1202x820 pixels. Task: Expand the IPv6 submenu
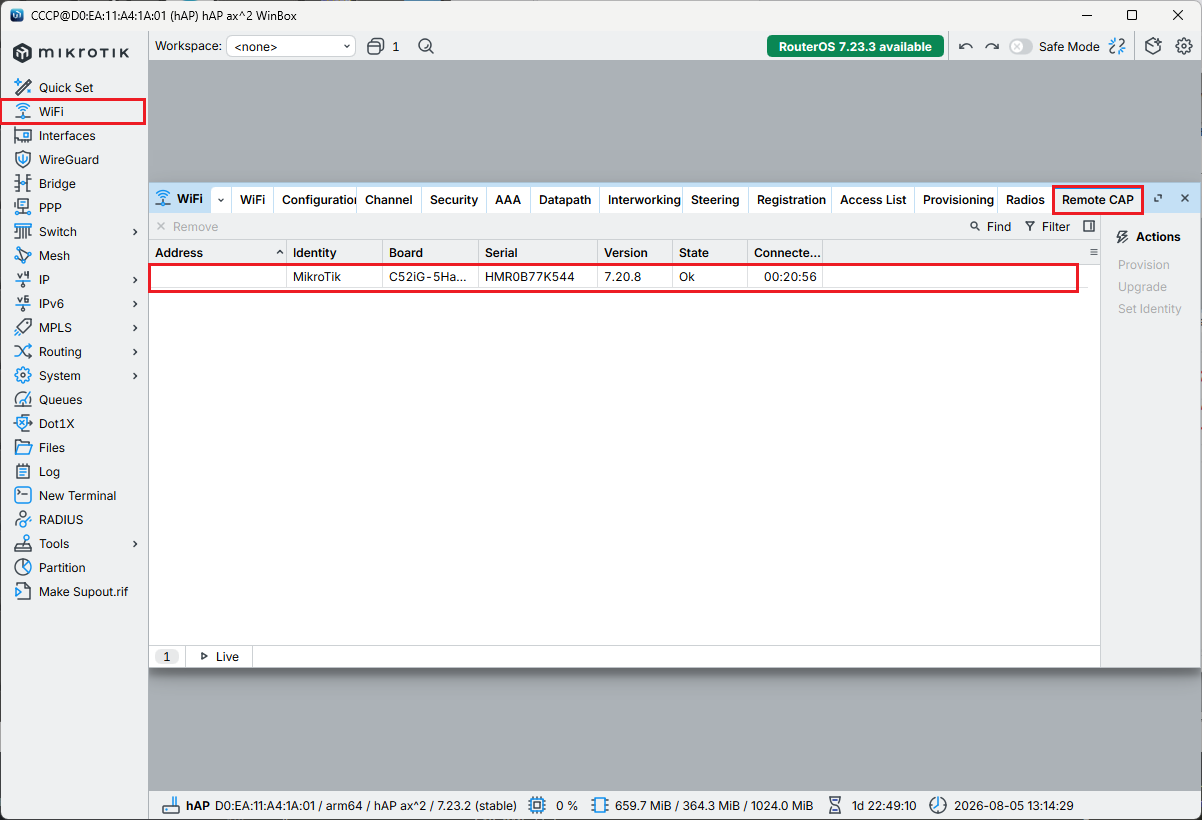(135, 304)
